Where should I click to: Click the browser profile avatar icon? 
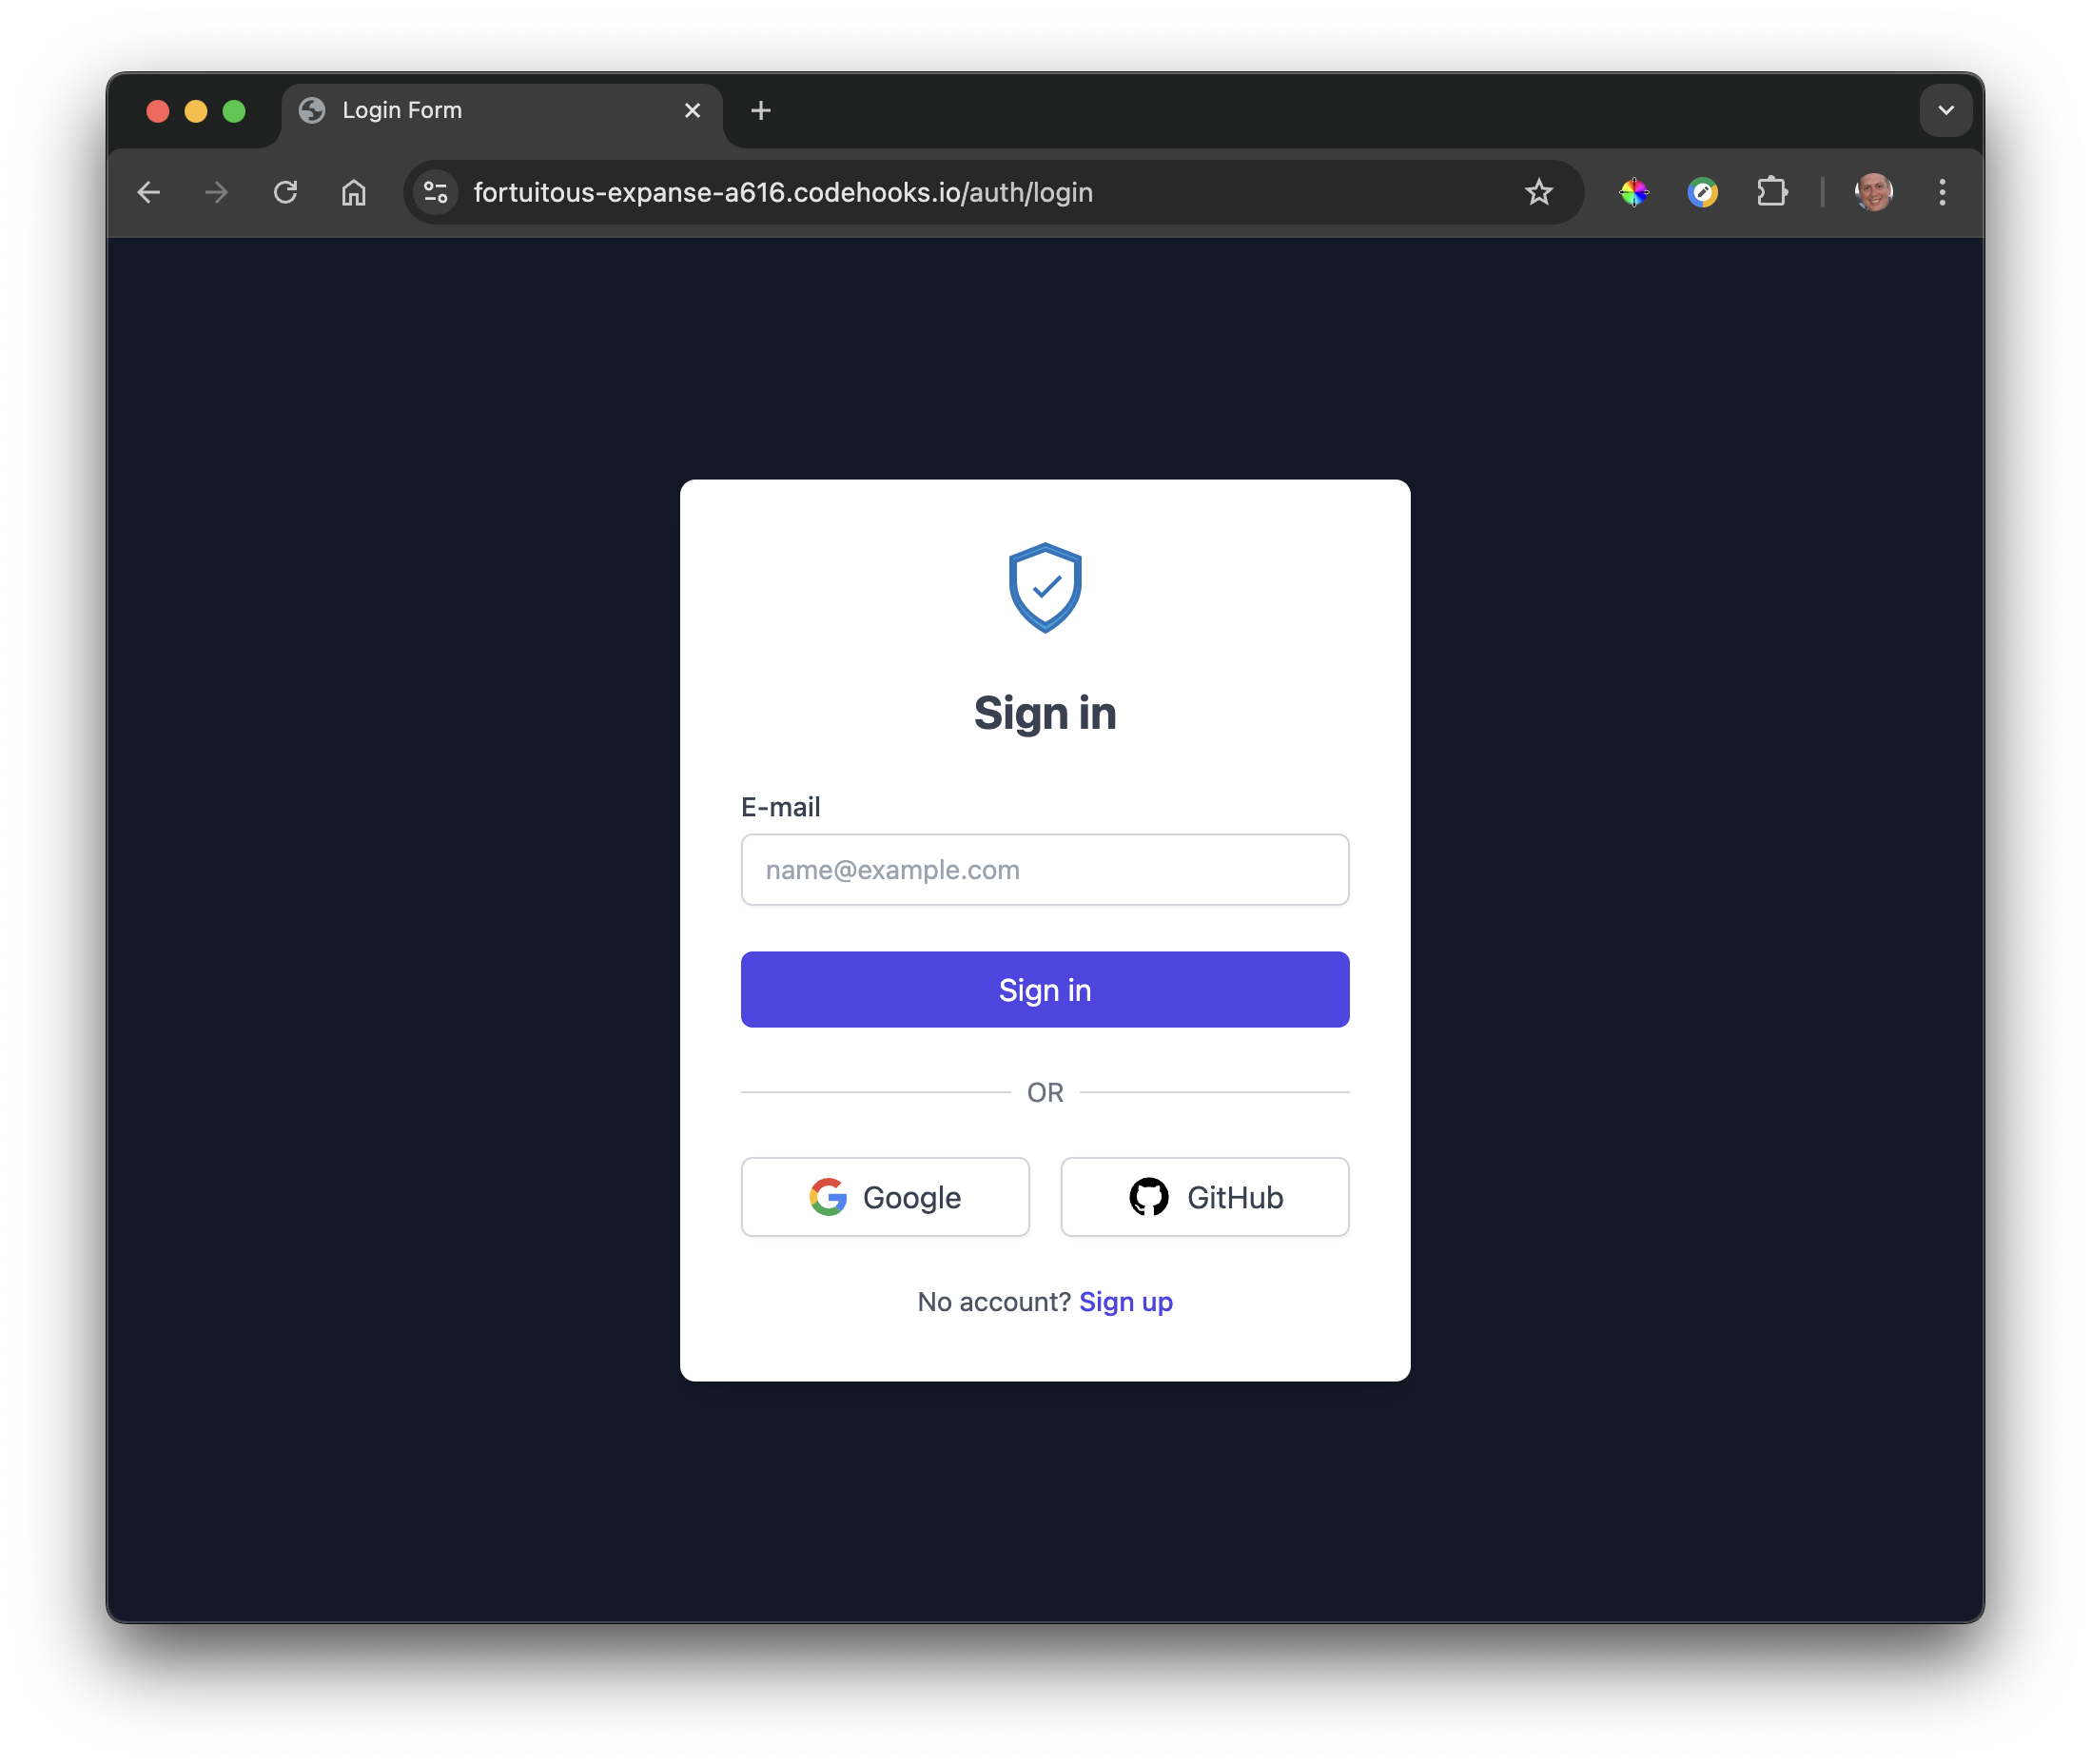click(1874, 192)
